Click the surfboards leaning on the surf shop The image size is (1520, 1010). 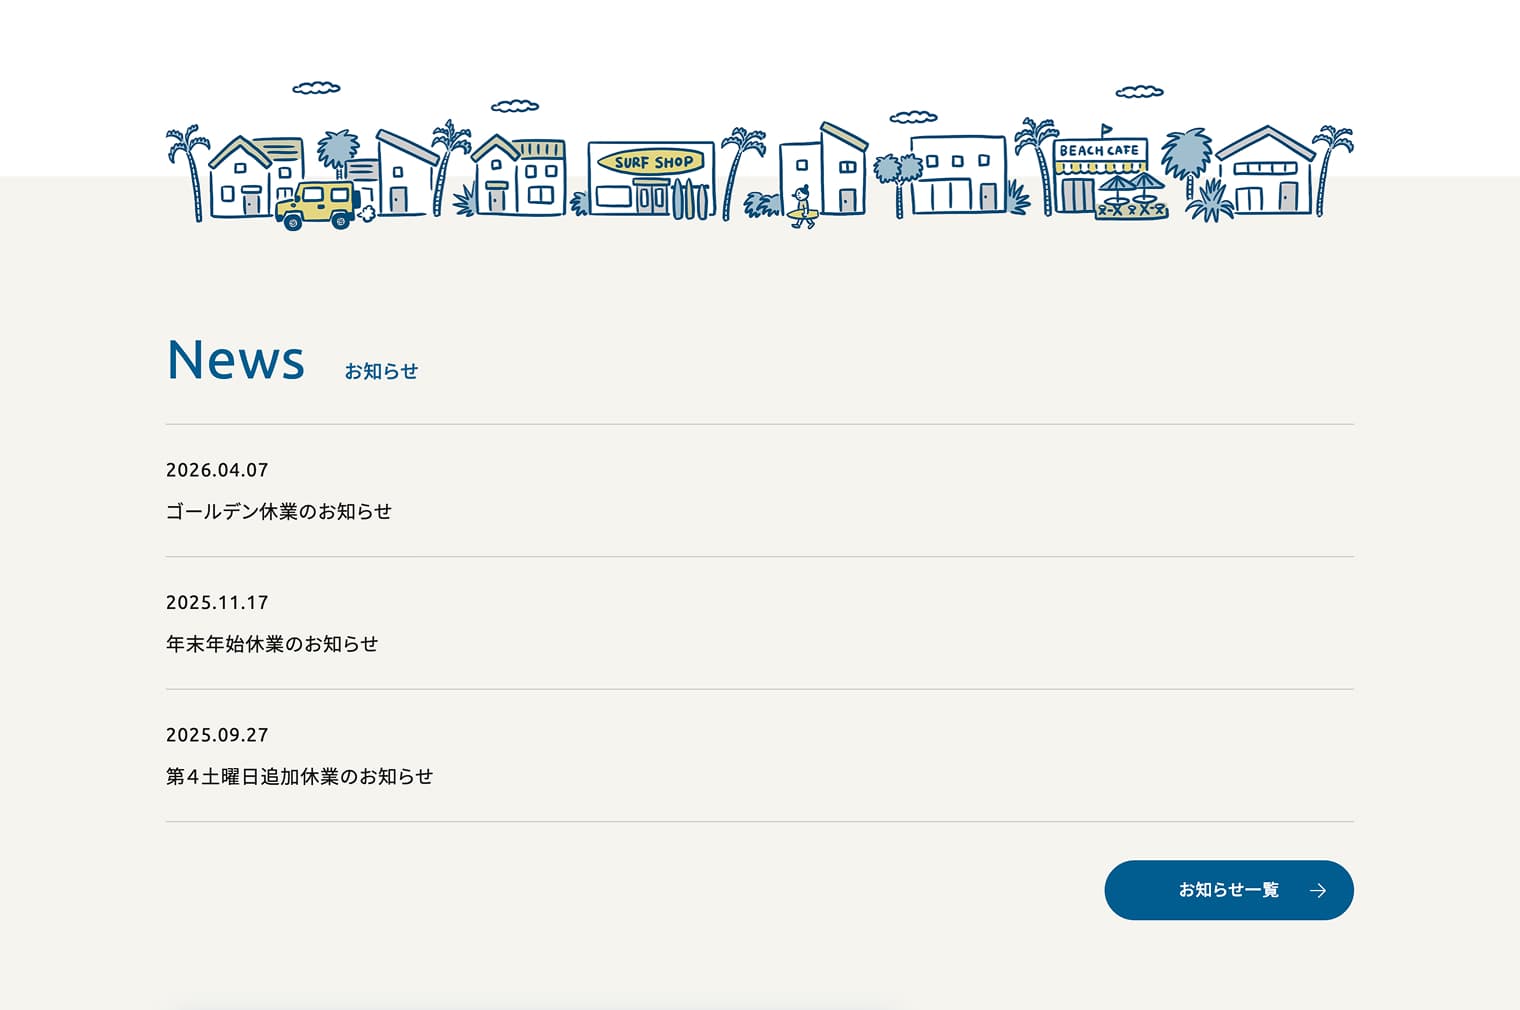click(689, 199)
